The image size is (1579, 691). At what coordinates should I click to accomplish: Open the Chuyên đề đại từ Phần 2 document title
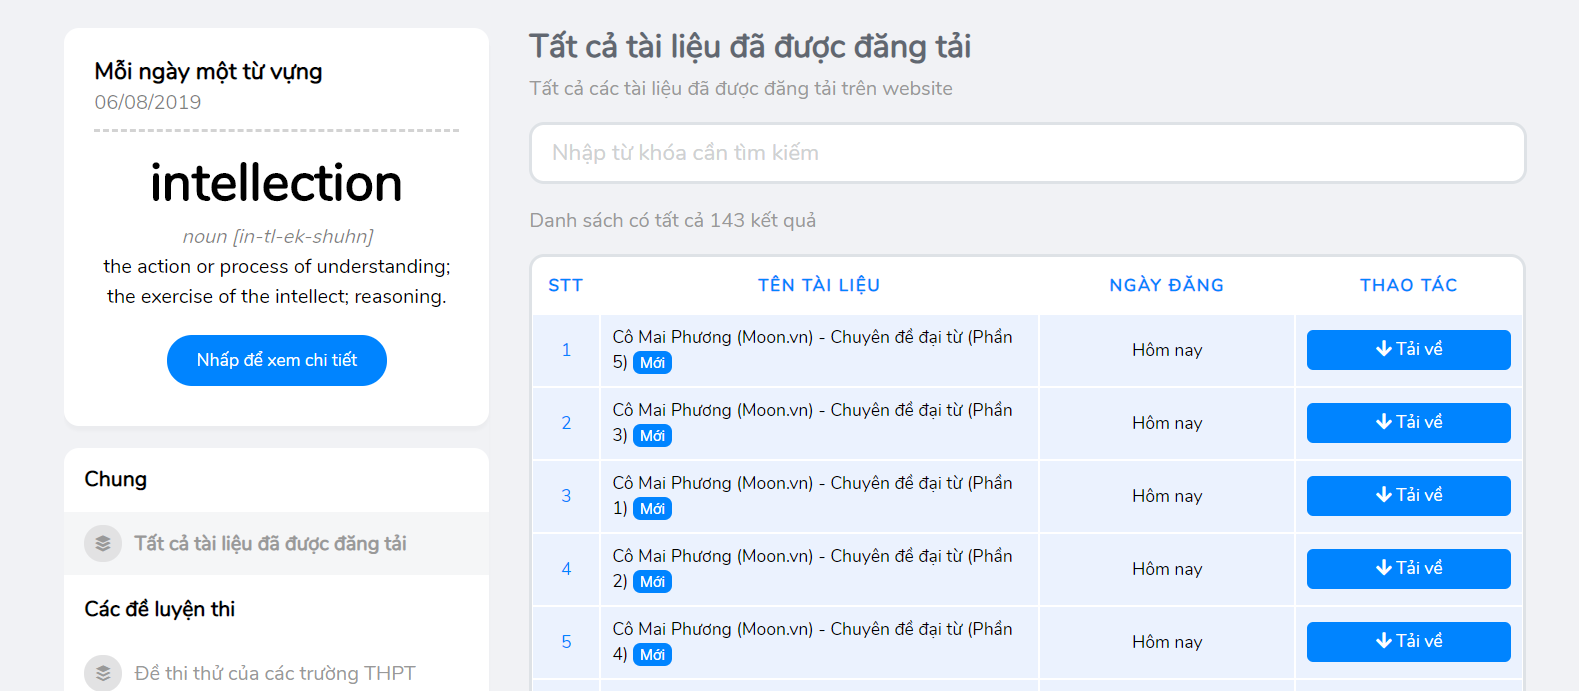coord(812,557)
